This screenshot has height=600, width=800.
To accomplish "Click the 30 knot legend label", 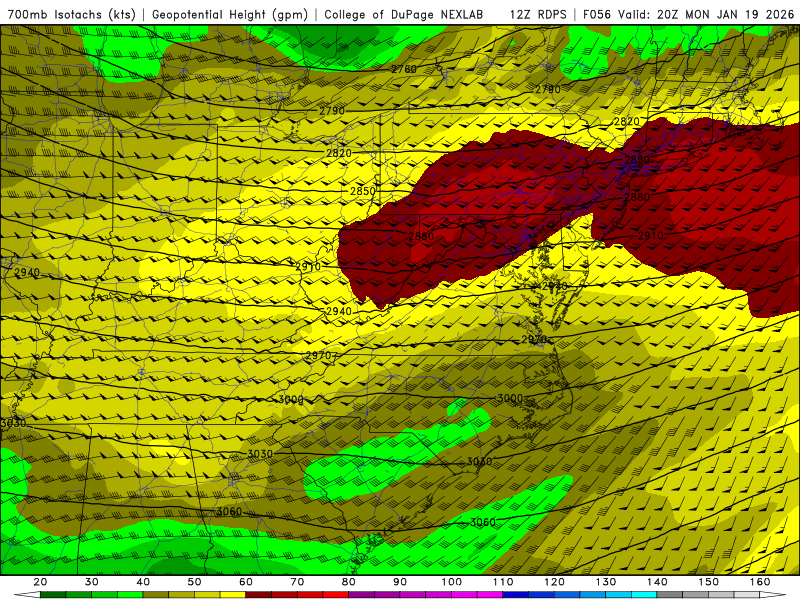I will (x=91, y=582).
